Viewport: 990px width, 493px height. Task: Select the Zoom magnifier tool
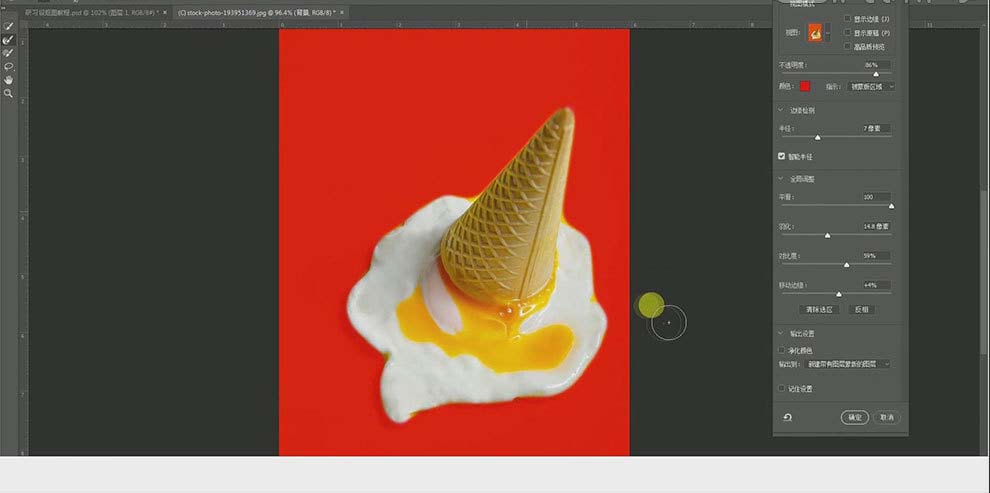[x=9, y=93]
